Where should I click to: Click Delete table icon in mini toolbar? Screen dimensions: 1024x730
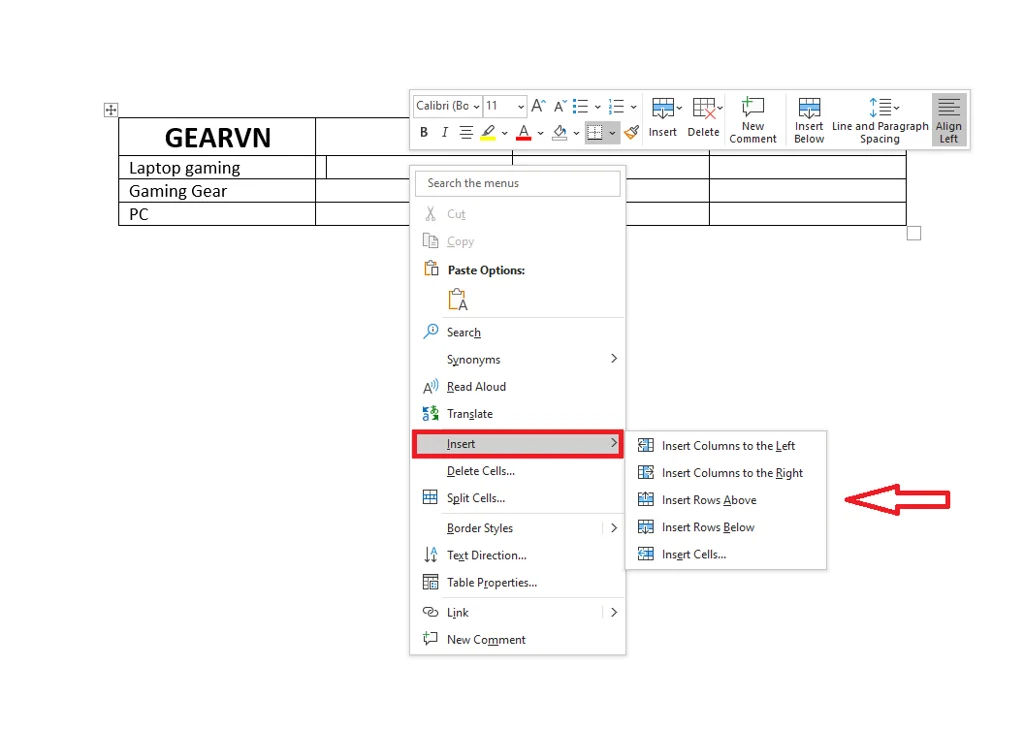click(703, 108)
